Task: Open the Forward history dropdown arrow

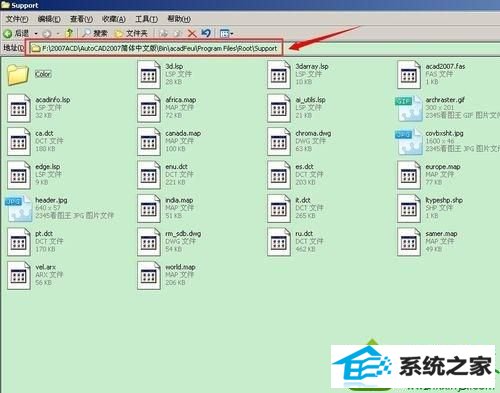Action: click(x=58, y=34)
